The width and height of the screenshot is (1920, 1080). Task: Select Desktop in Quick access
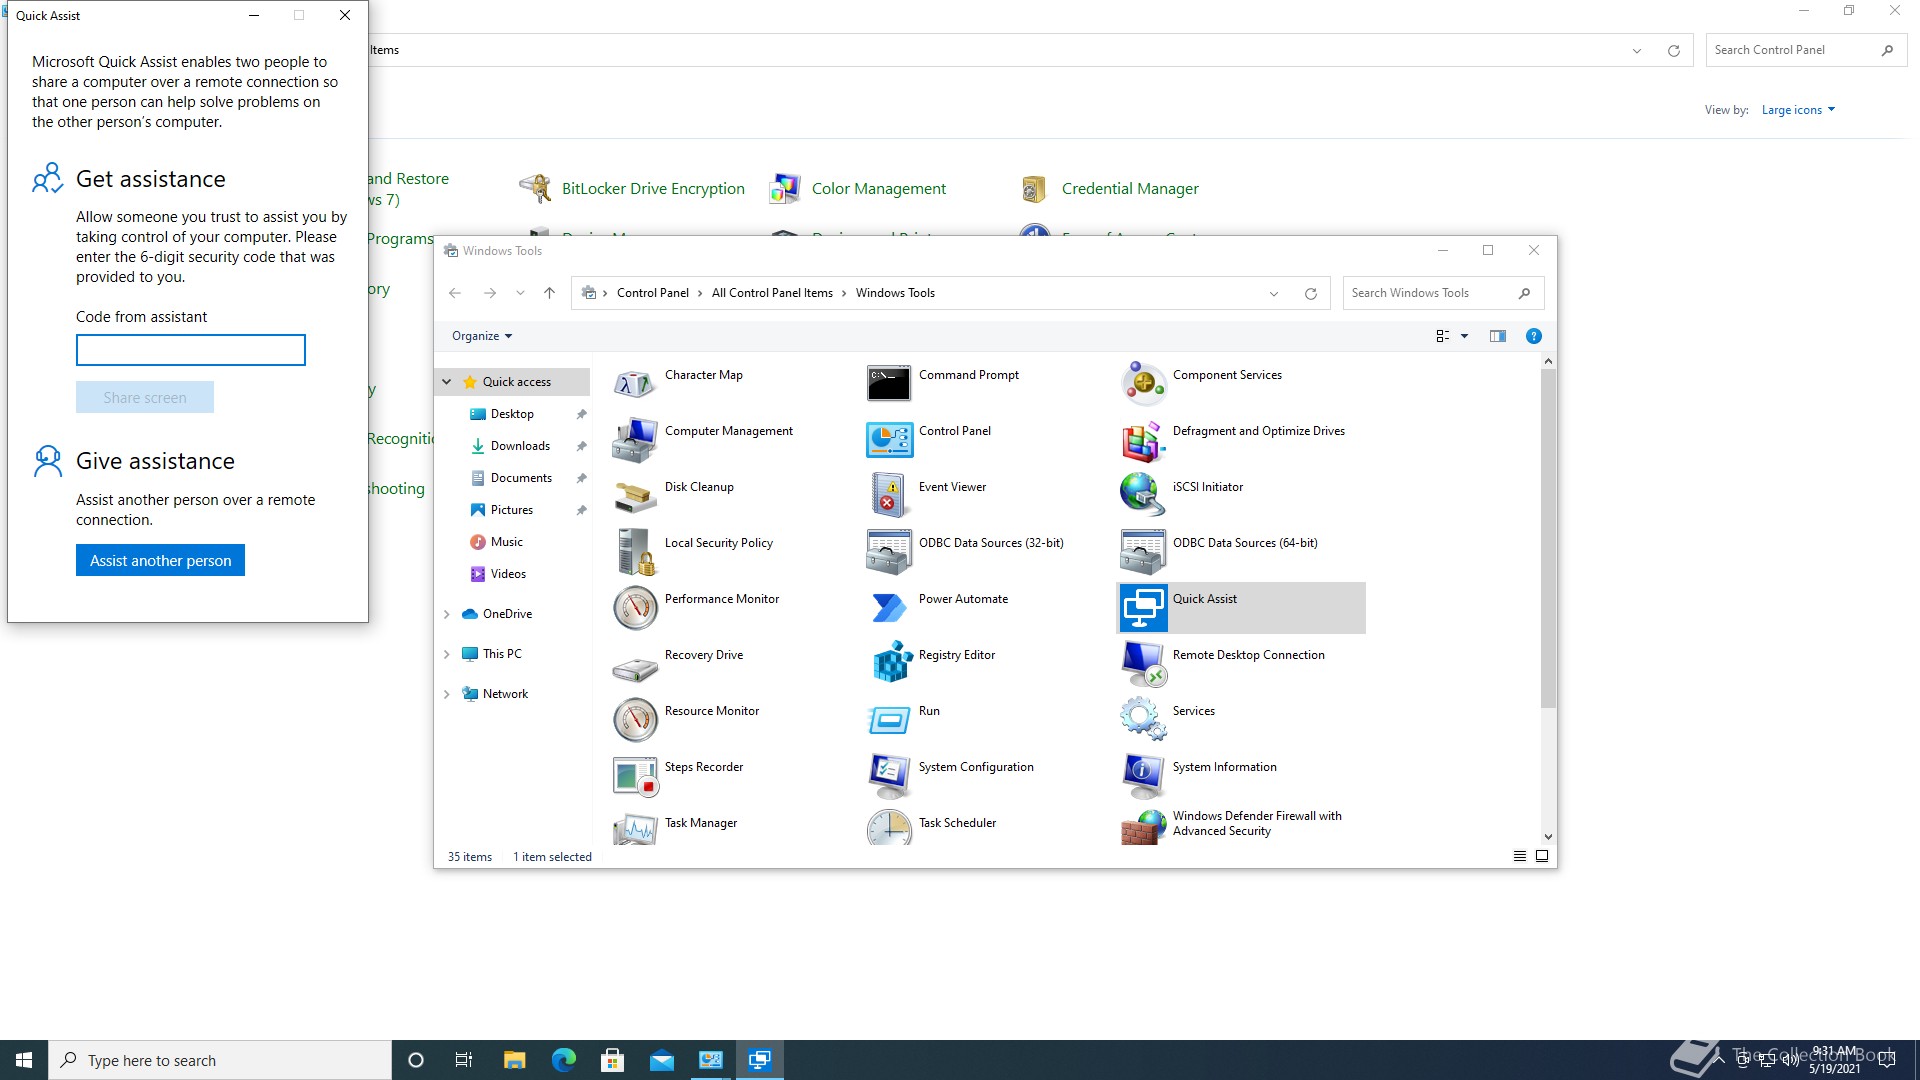pos(512,414)
